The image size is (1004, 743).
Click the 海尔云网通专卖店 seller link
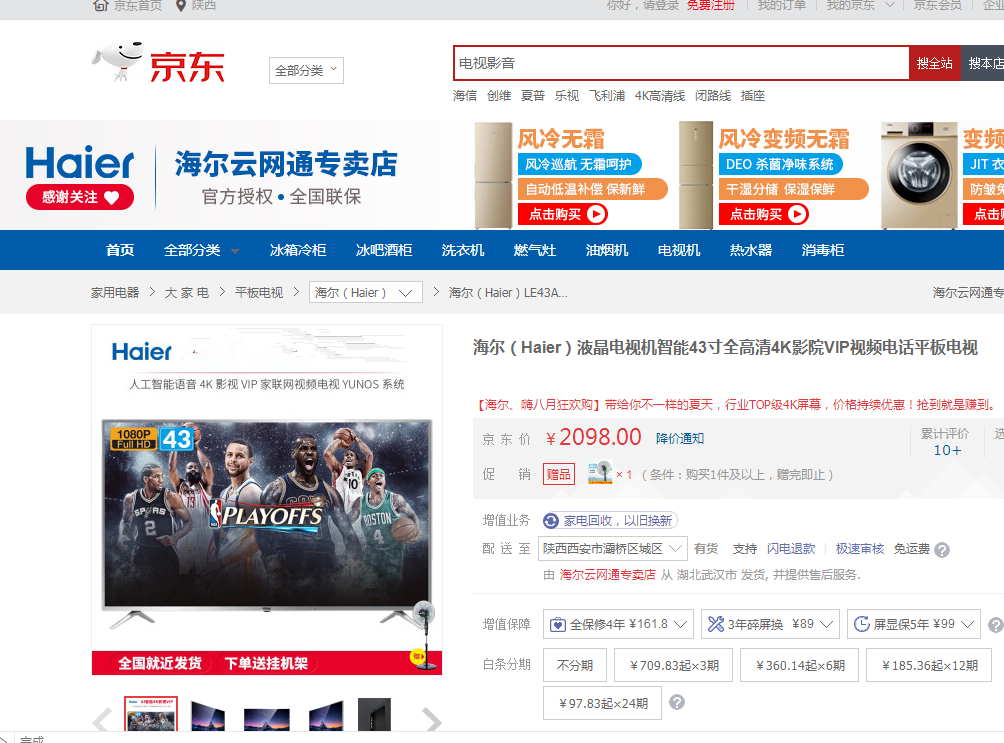coord(608,575)
